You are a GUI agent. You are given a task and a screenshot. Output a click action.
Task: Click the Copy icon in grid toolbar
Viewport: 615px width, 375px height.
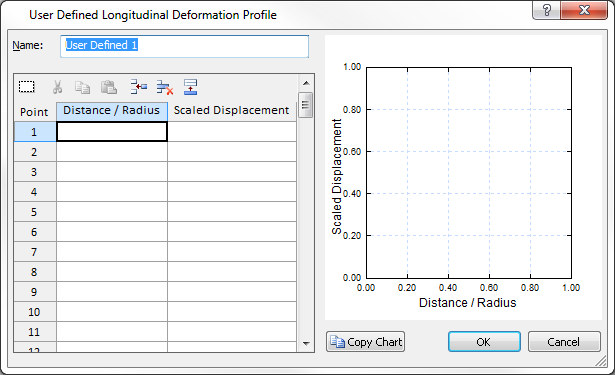82,87
